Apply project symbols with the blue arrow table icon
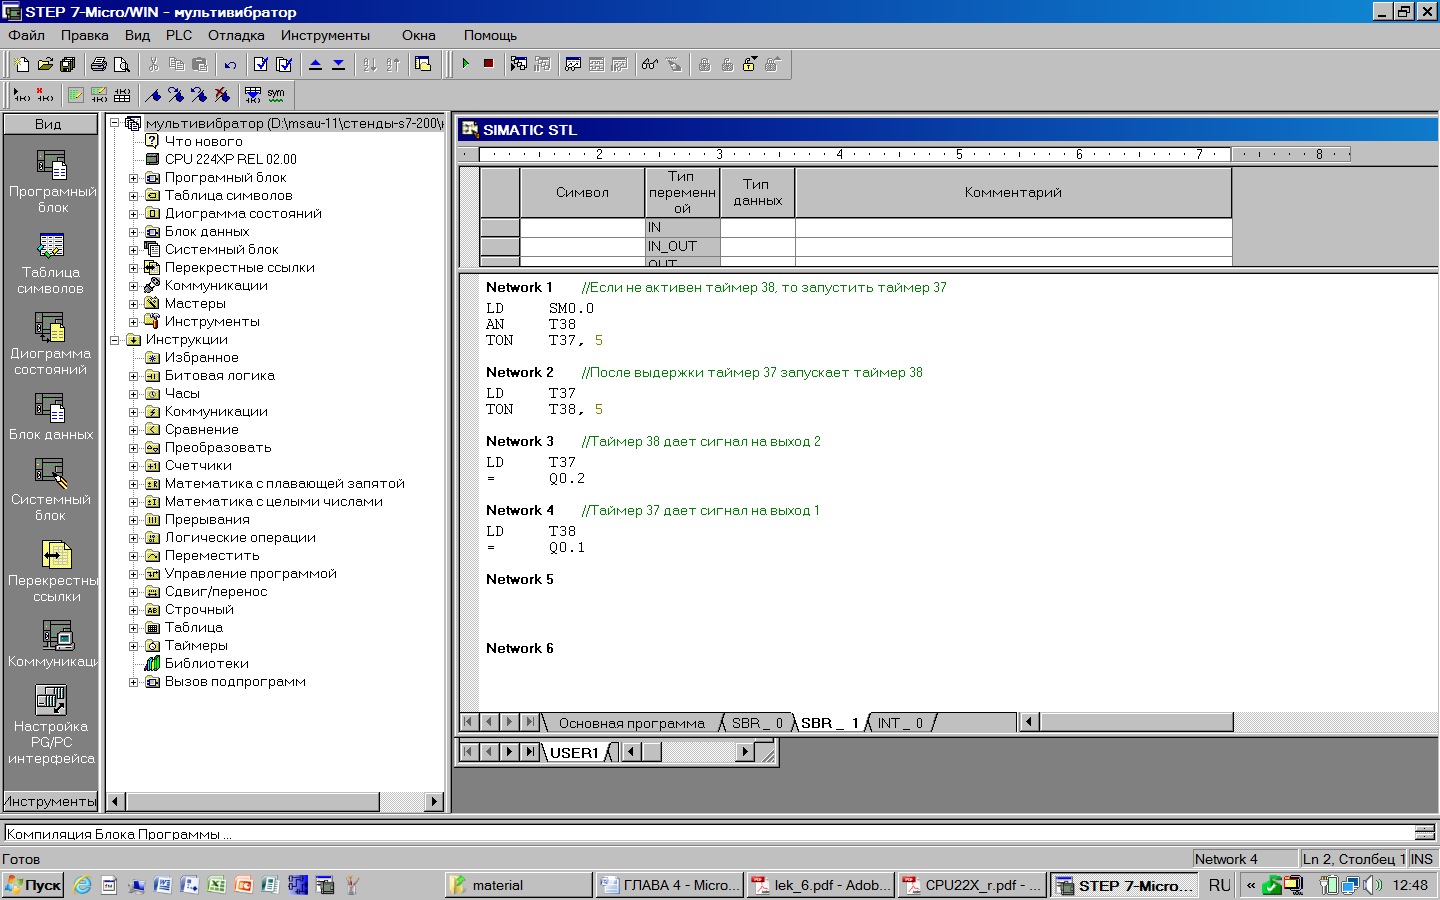This screenshot has width=1440, height=900. click(253, 95)
